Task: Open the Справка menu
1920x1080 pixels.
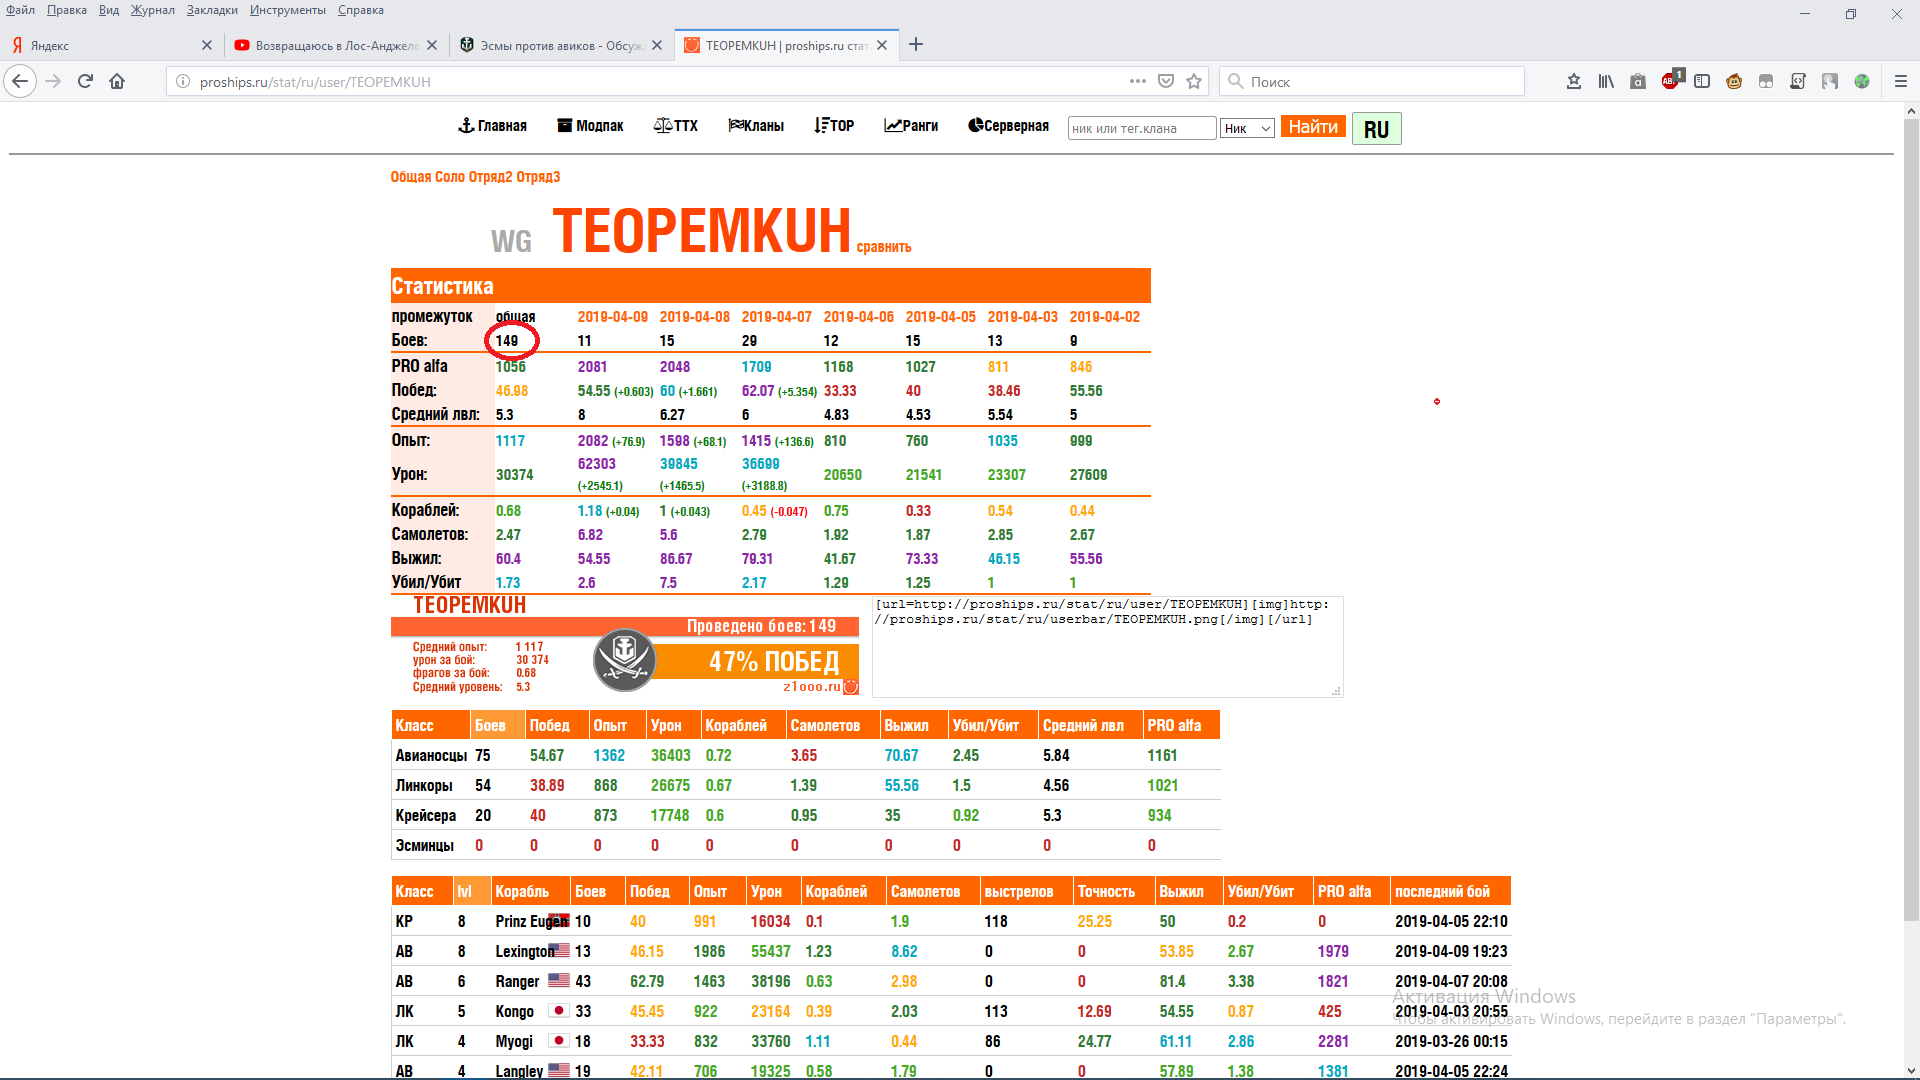Action: click(361, 10)
